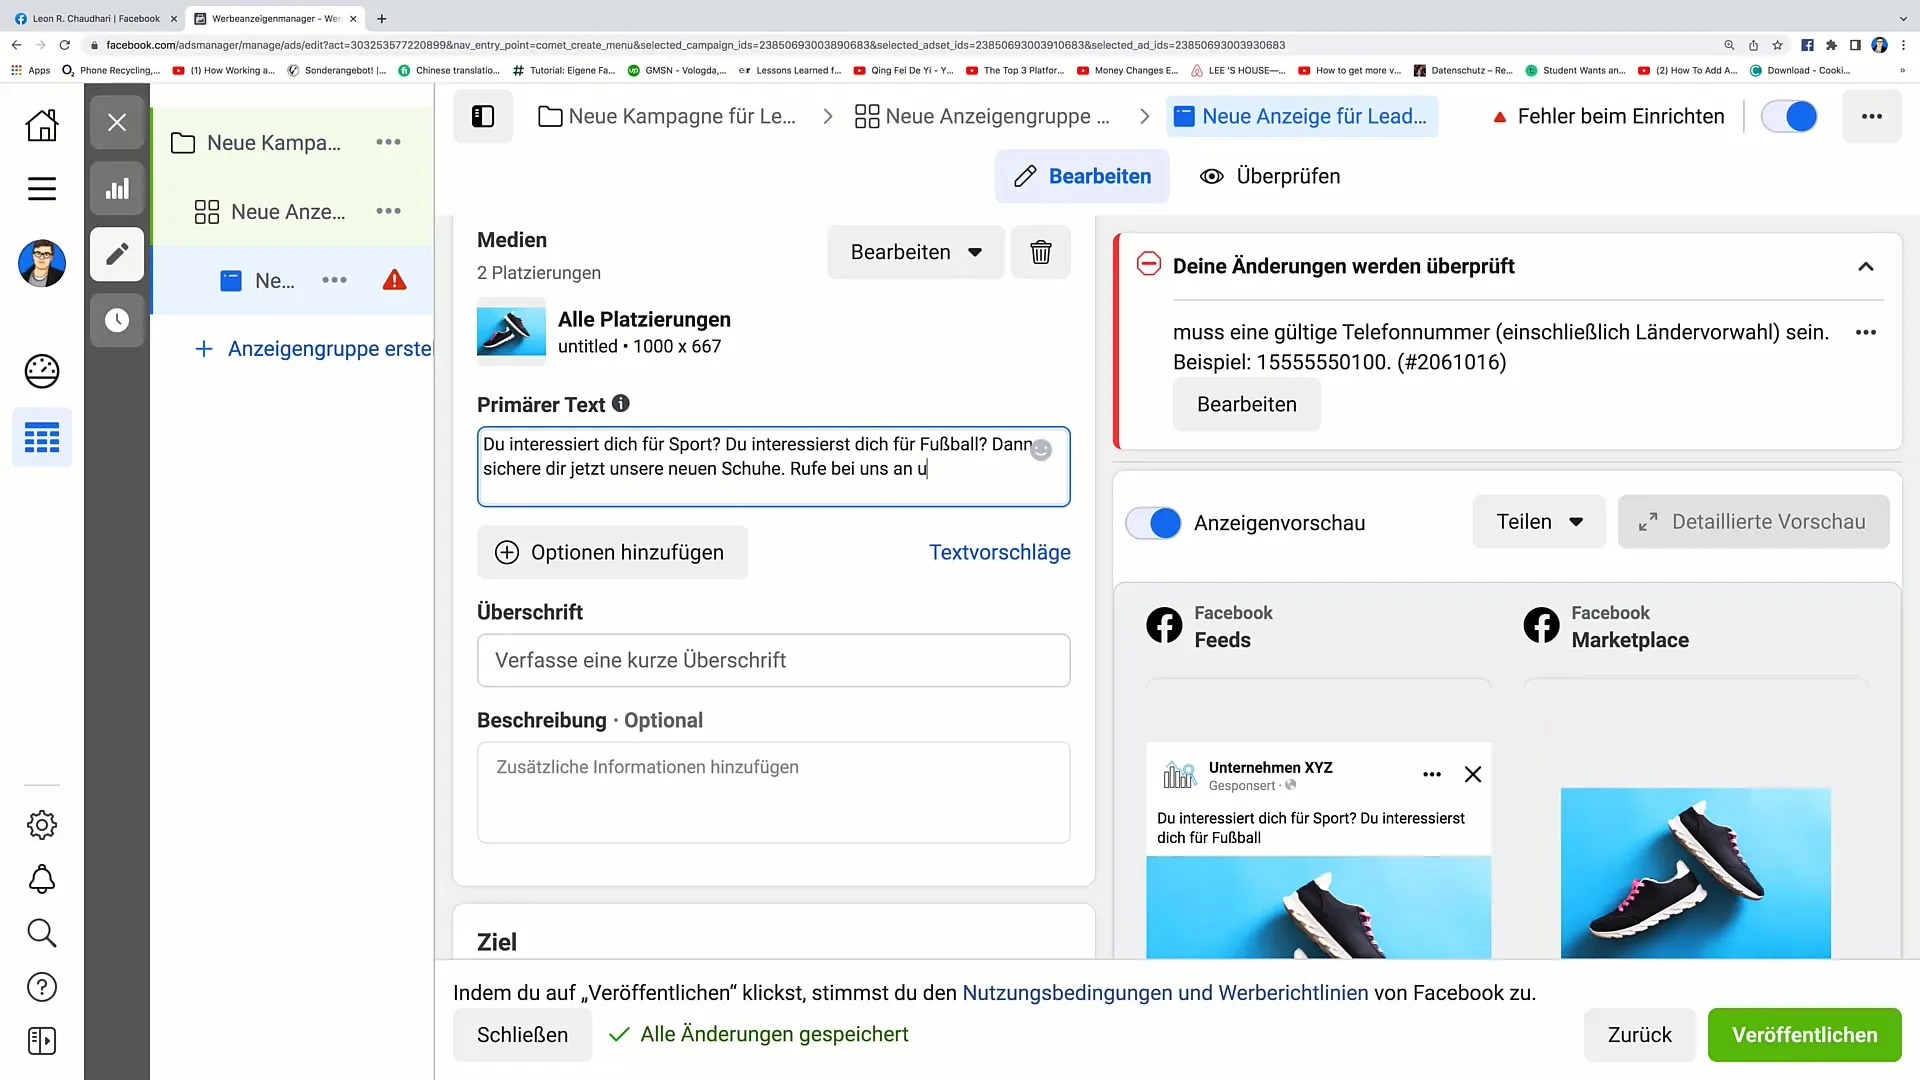Close the editor with the X button
1920x1080 pixels.
pyautogui.click(x=117, y=122)
